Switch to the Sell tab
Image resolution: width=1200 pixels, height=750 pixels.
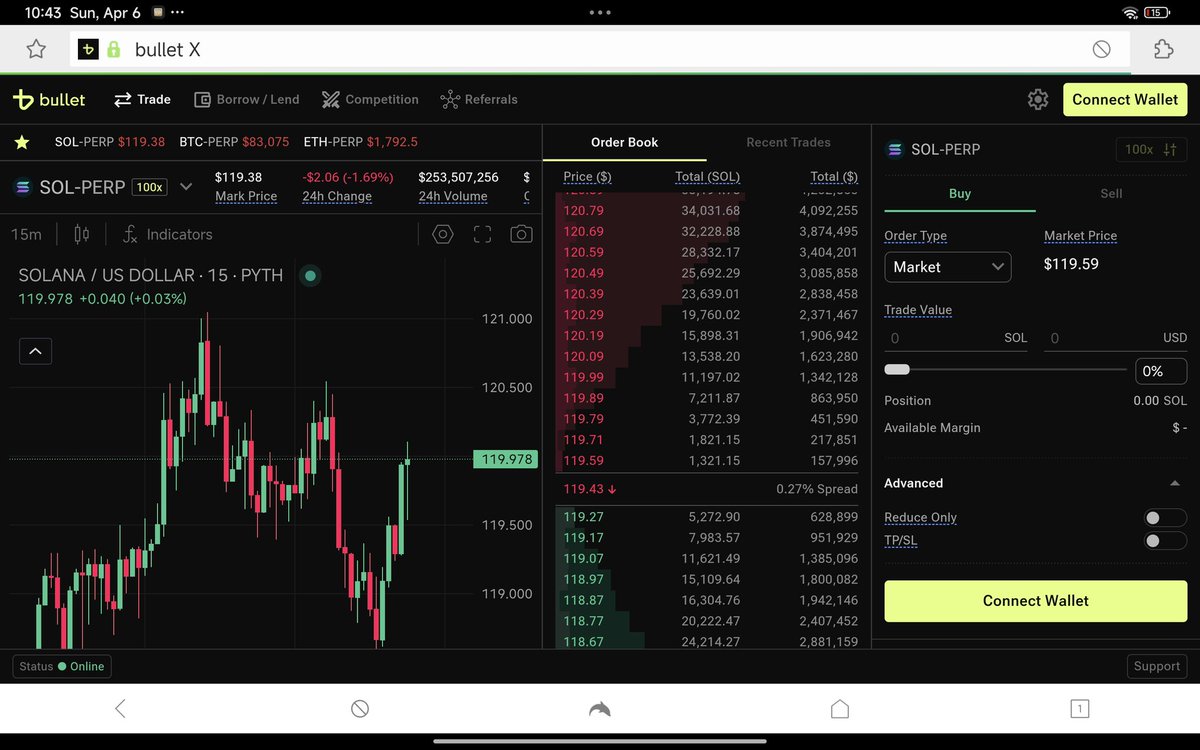coord(1111,194)
